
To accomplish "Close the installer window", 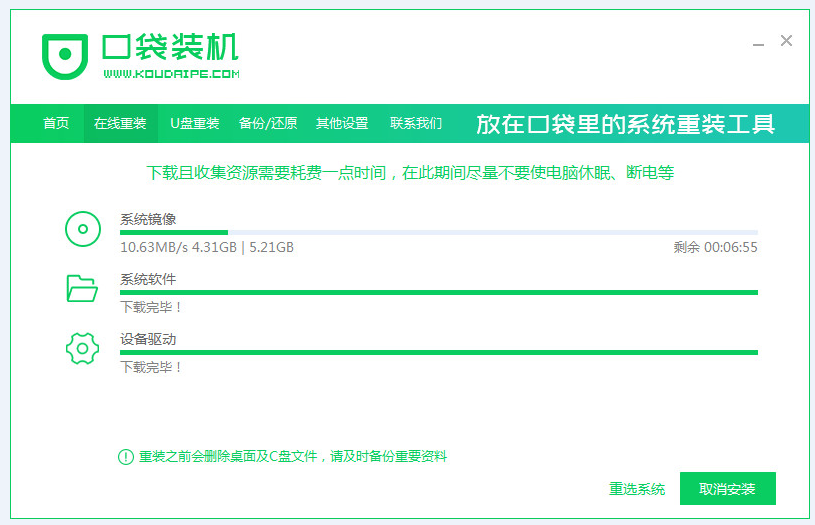I will point(787,41).
